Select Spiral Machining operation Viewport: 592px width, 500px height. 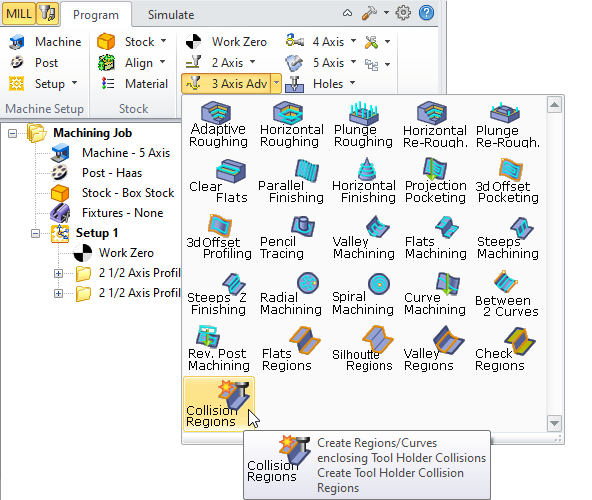pyautogui.click(x=363, y=293)
